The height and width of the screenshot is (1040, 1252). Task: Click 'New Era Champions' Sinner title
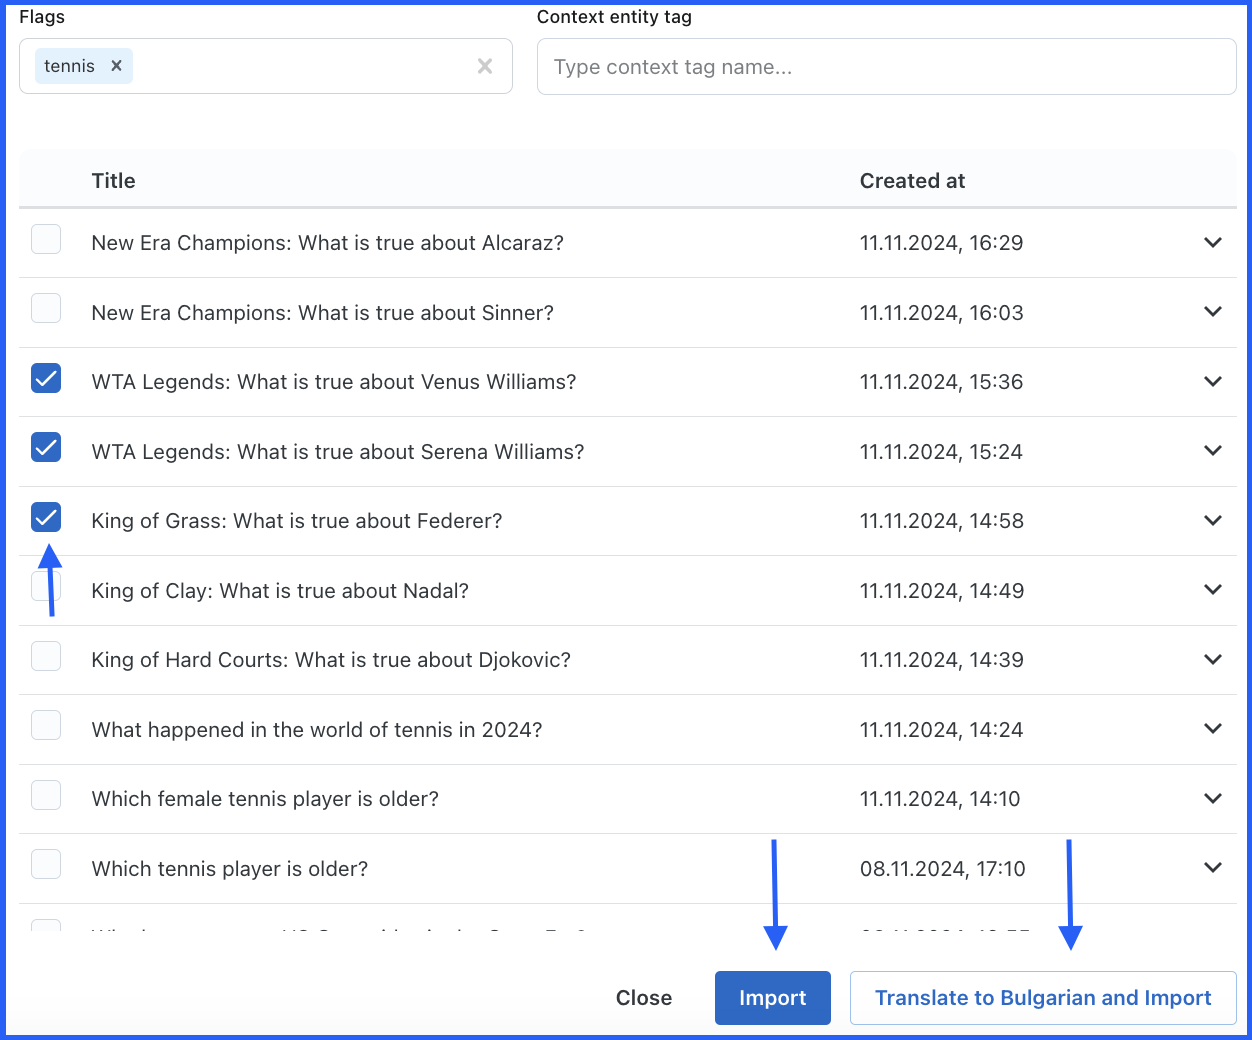[x=322, y=313]
